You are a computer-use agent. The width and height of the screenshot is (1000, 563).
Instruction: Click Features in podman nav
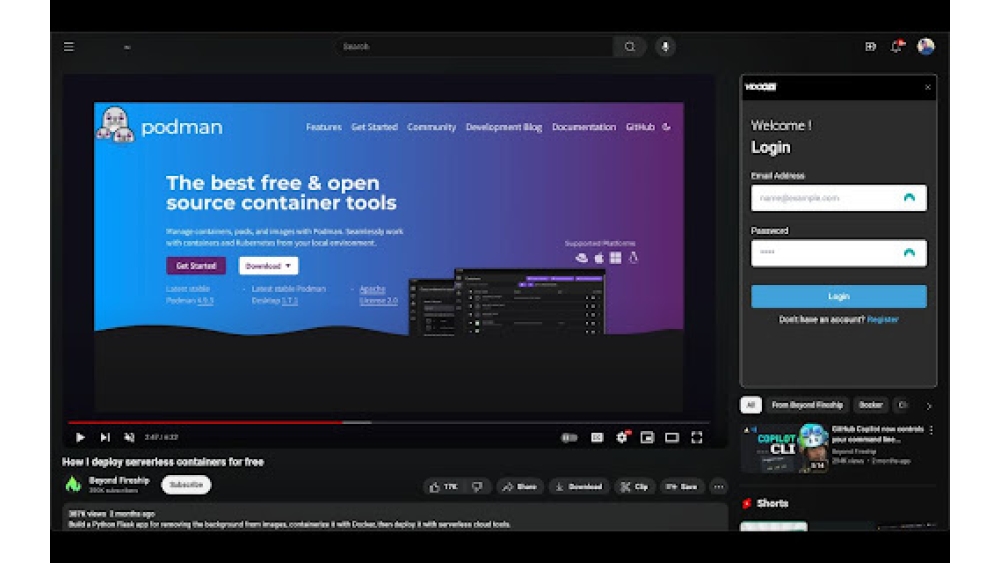point(323,127)
